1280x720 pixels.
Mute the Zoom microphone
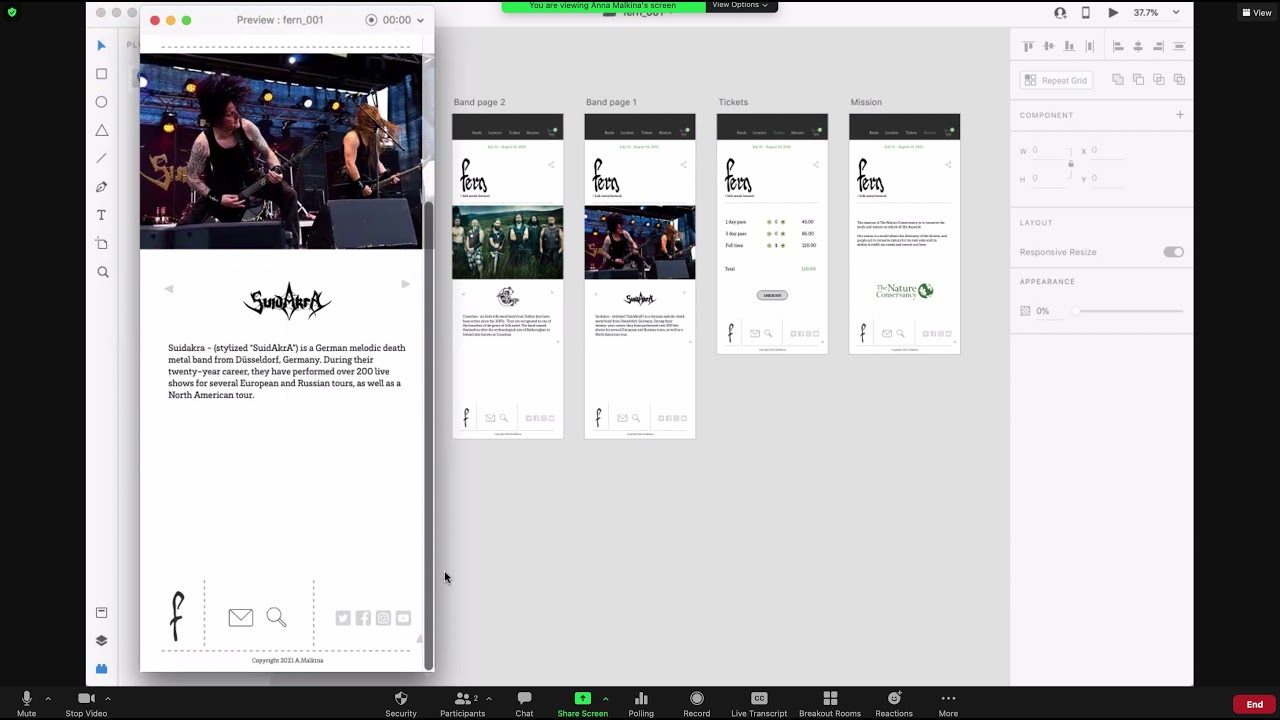(x=27, y=703)
